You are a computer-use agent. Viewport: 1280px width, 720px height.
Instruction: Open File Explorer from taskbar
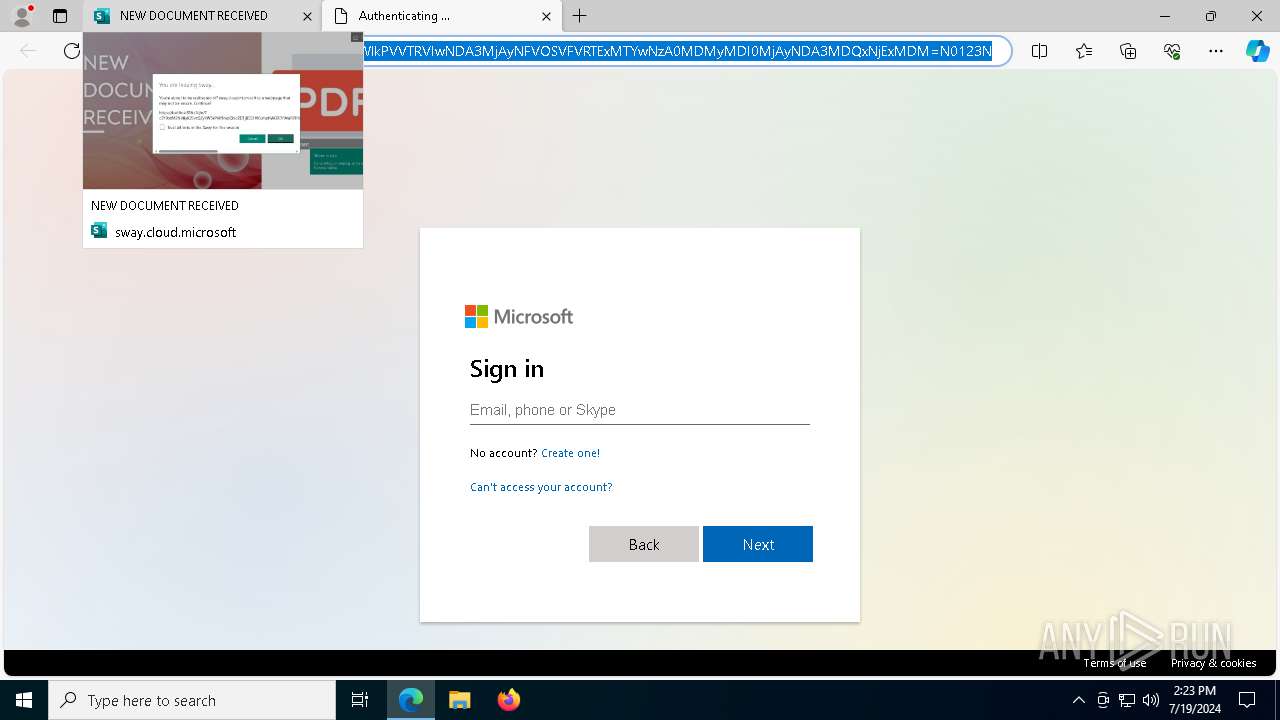click(x=459, y=700)
